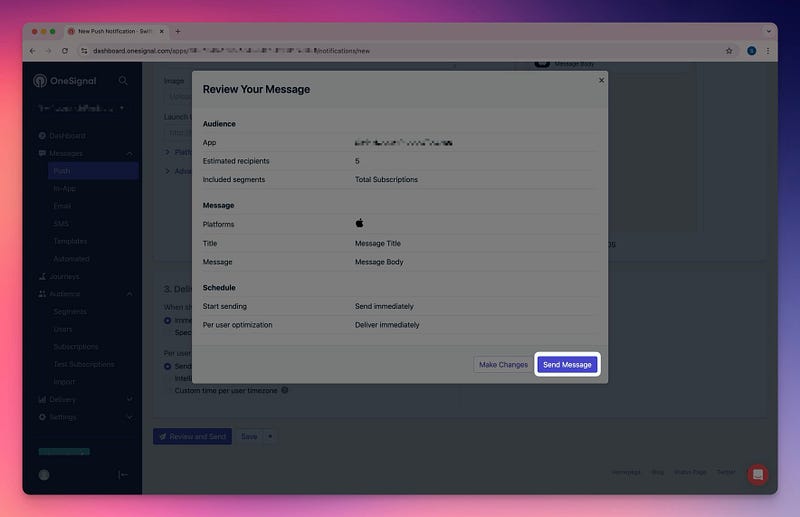Select Push under Messages
Screen dimensions: 800x517
(x=93, y=171)
